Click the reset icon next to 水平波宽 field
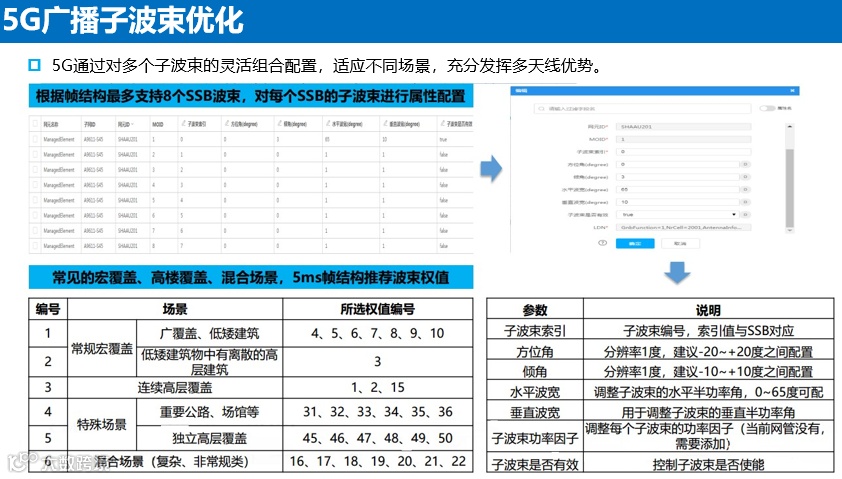Screen dimensions: 842x479 (745, 190)
